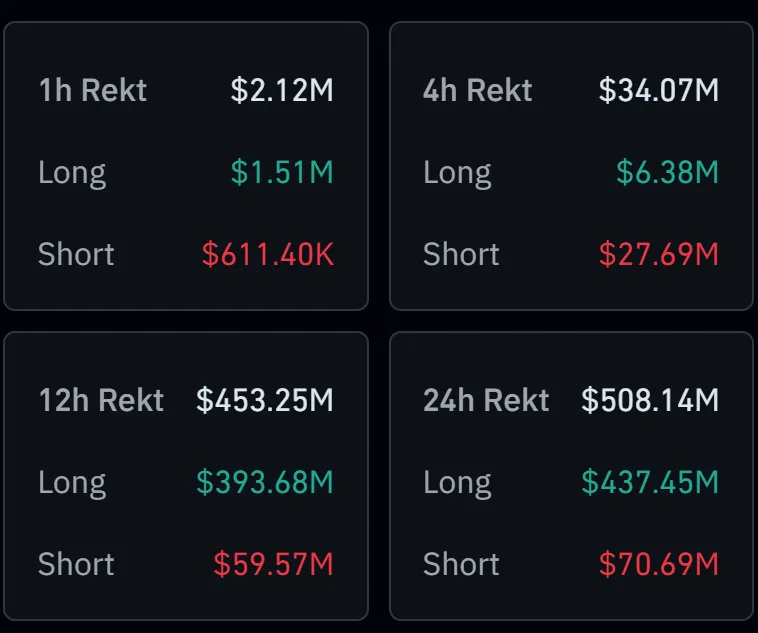Click the 12h Rekt card title
This screenshot has width=758, height=633.
(101, 401)
